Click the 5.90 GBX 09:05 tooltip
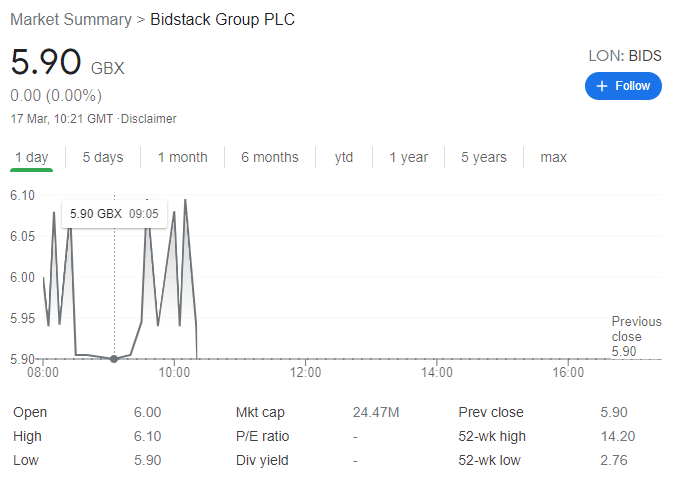This screenshot has height=489, width=688. 114,214
